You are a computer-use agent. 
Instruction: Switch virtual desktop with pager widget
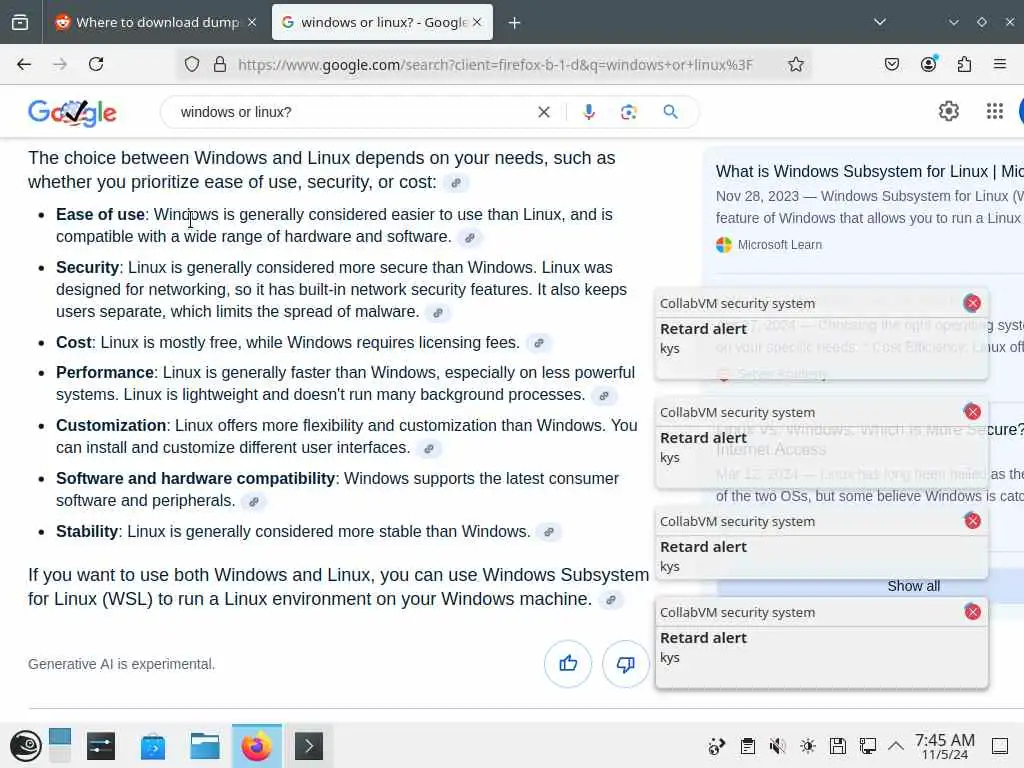click(59, 745)
